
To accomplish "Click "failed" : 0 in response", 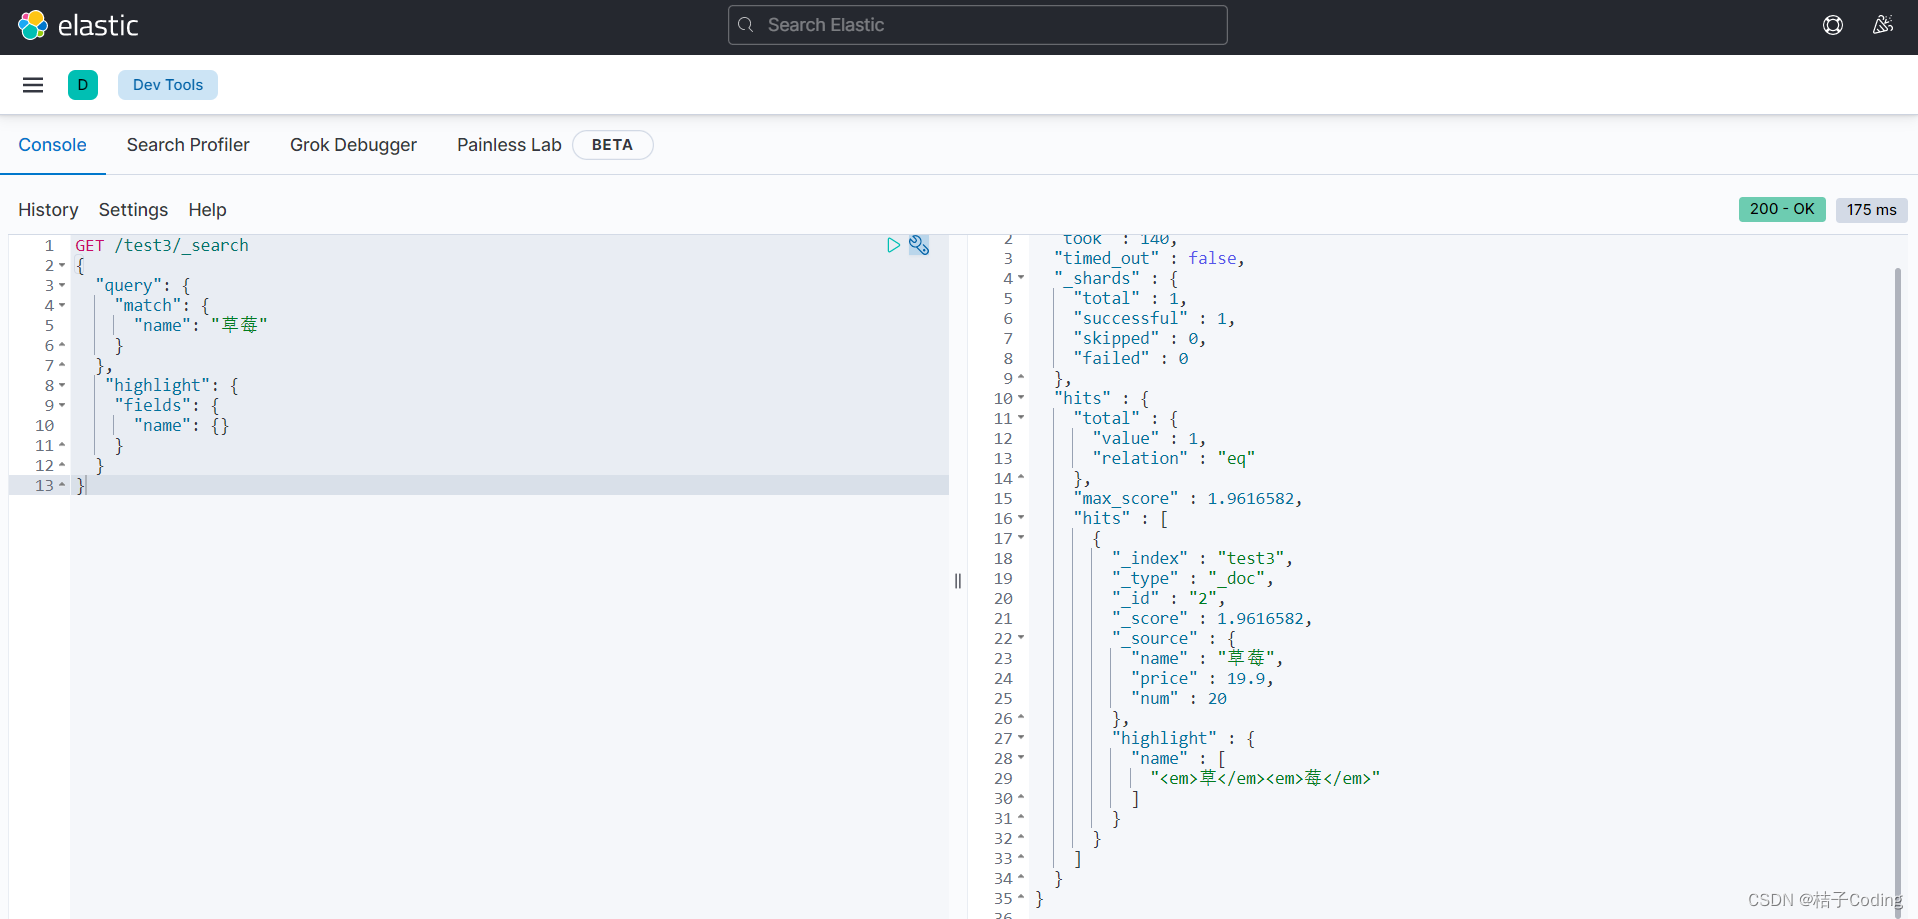I will click(1131, 358).
